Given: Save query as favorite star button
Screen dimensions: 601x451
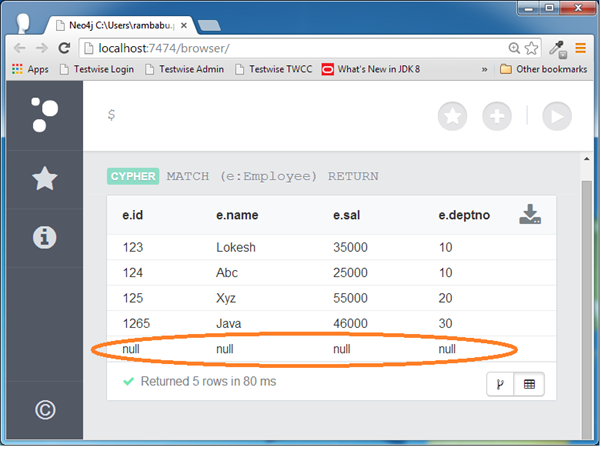Looking at the screenshot, I should click(452, 116).
